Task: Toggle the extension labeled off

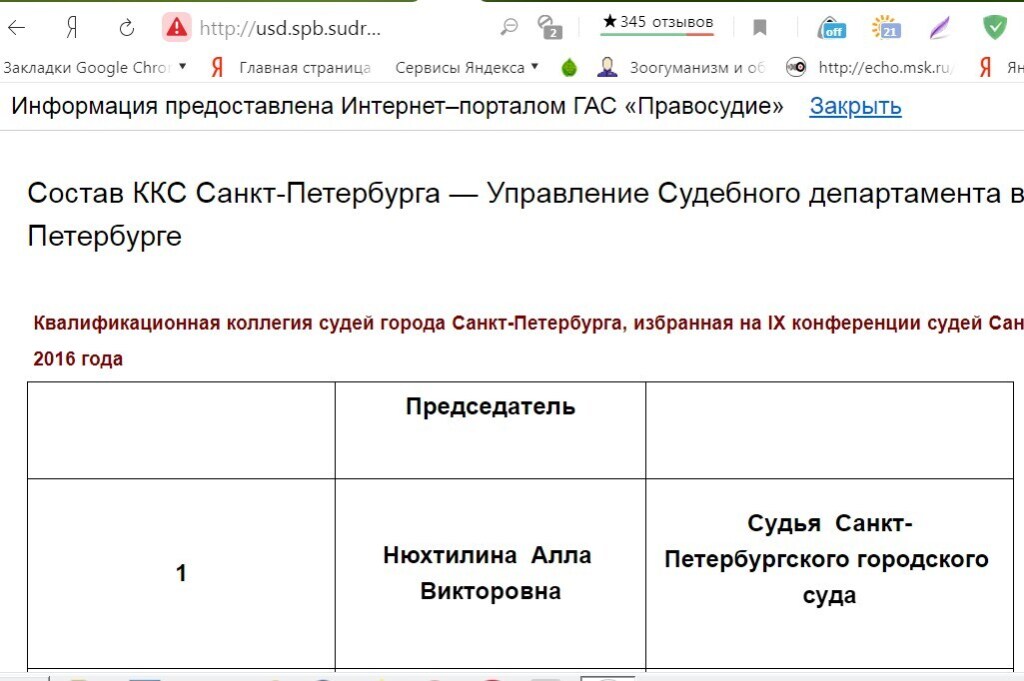Action: coord(831,28)
